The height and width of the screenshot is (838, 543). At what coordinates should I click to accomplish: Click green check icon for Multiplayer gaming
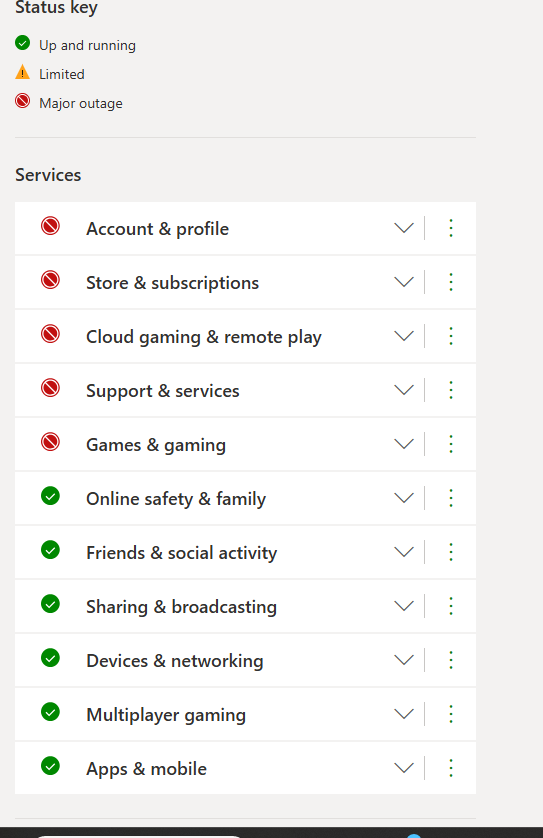pyautogui.click(x=50, y=712)
